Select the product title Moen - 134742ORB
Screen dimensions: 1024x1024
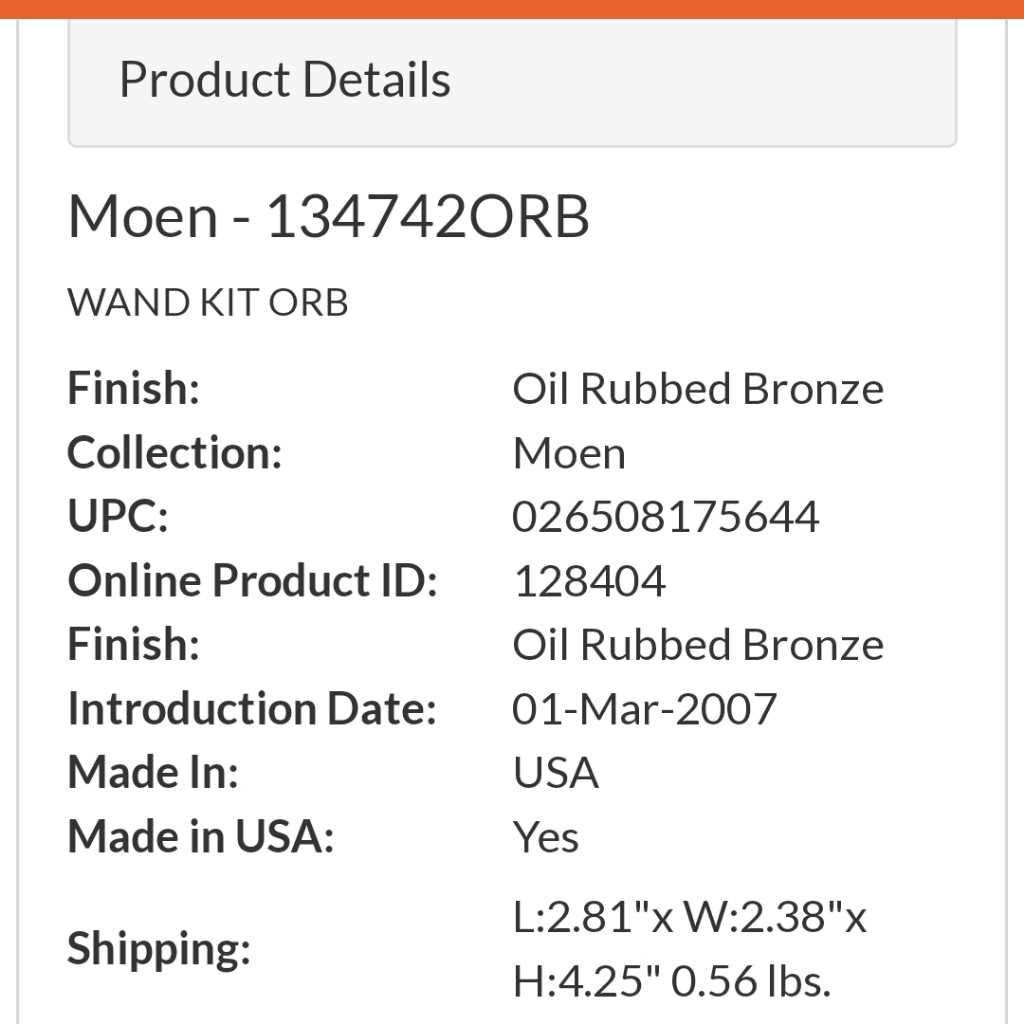(x=330, y=215)
